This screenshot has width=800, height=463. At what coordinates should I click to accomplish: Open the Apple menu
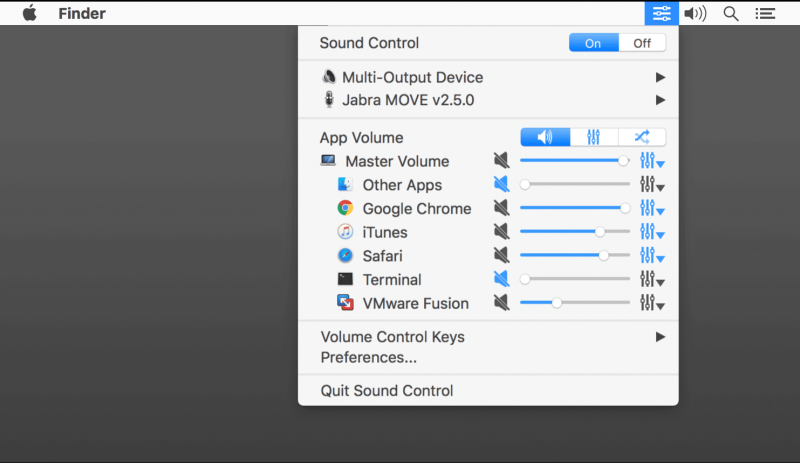click(29, 13)
